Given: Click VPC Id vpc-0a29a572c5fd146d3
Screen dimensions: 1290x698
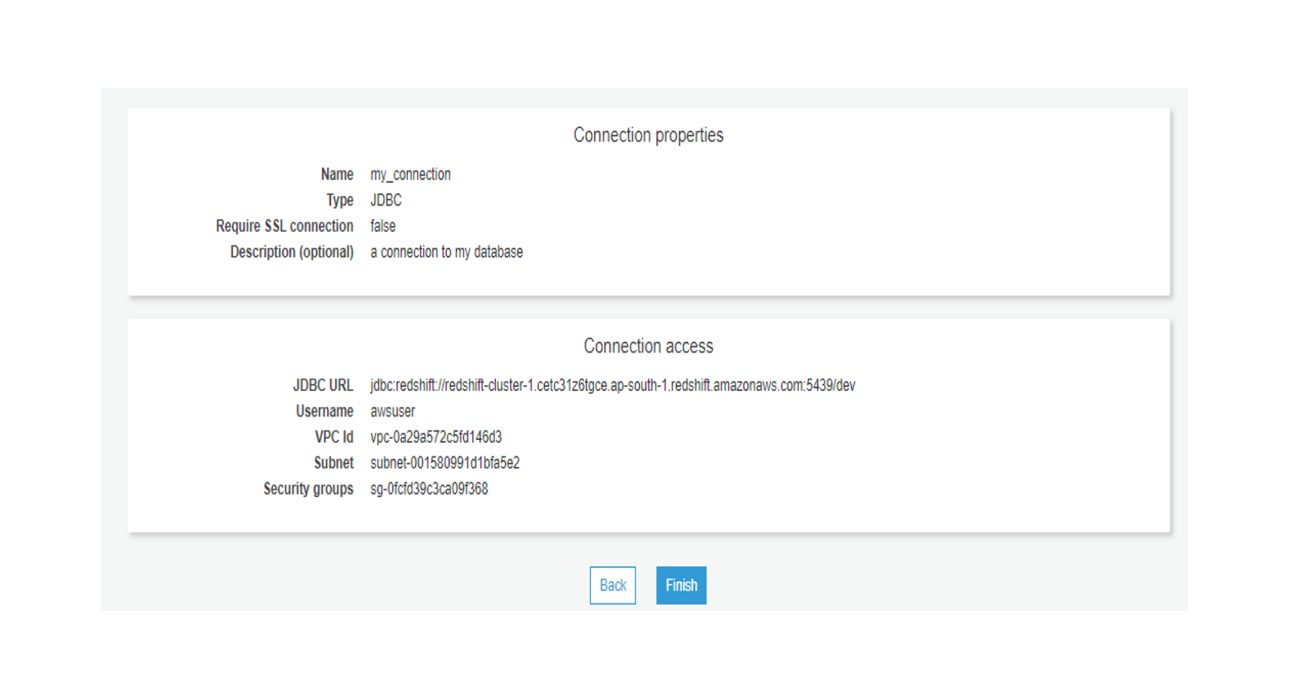Looking at the screenshot, I should pos(436,437).
